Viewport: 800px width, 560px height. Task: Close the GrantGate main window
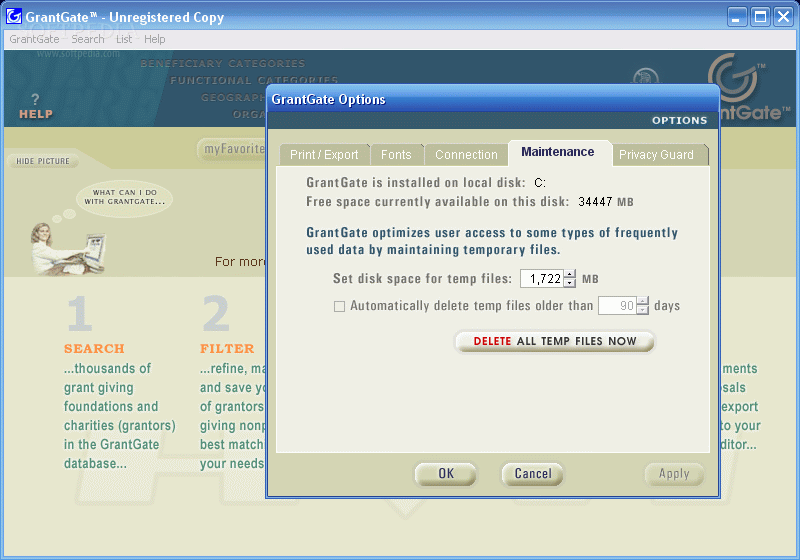pos(783,17)
